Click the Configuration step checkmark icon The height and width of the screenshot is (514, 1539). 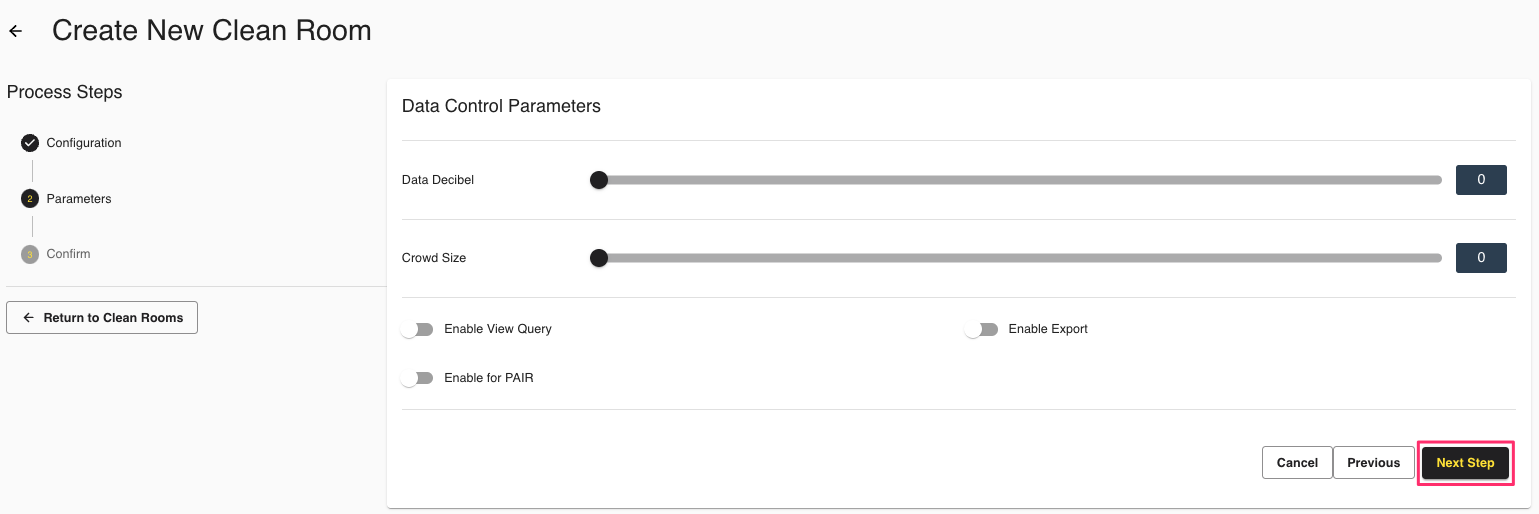(30, 143)
